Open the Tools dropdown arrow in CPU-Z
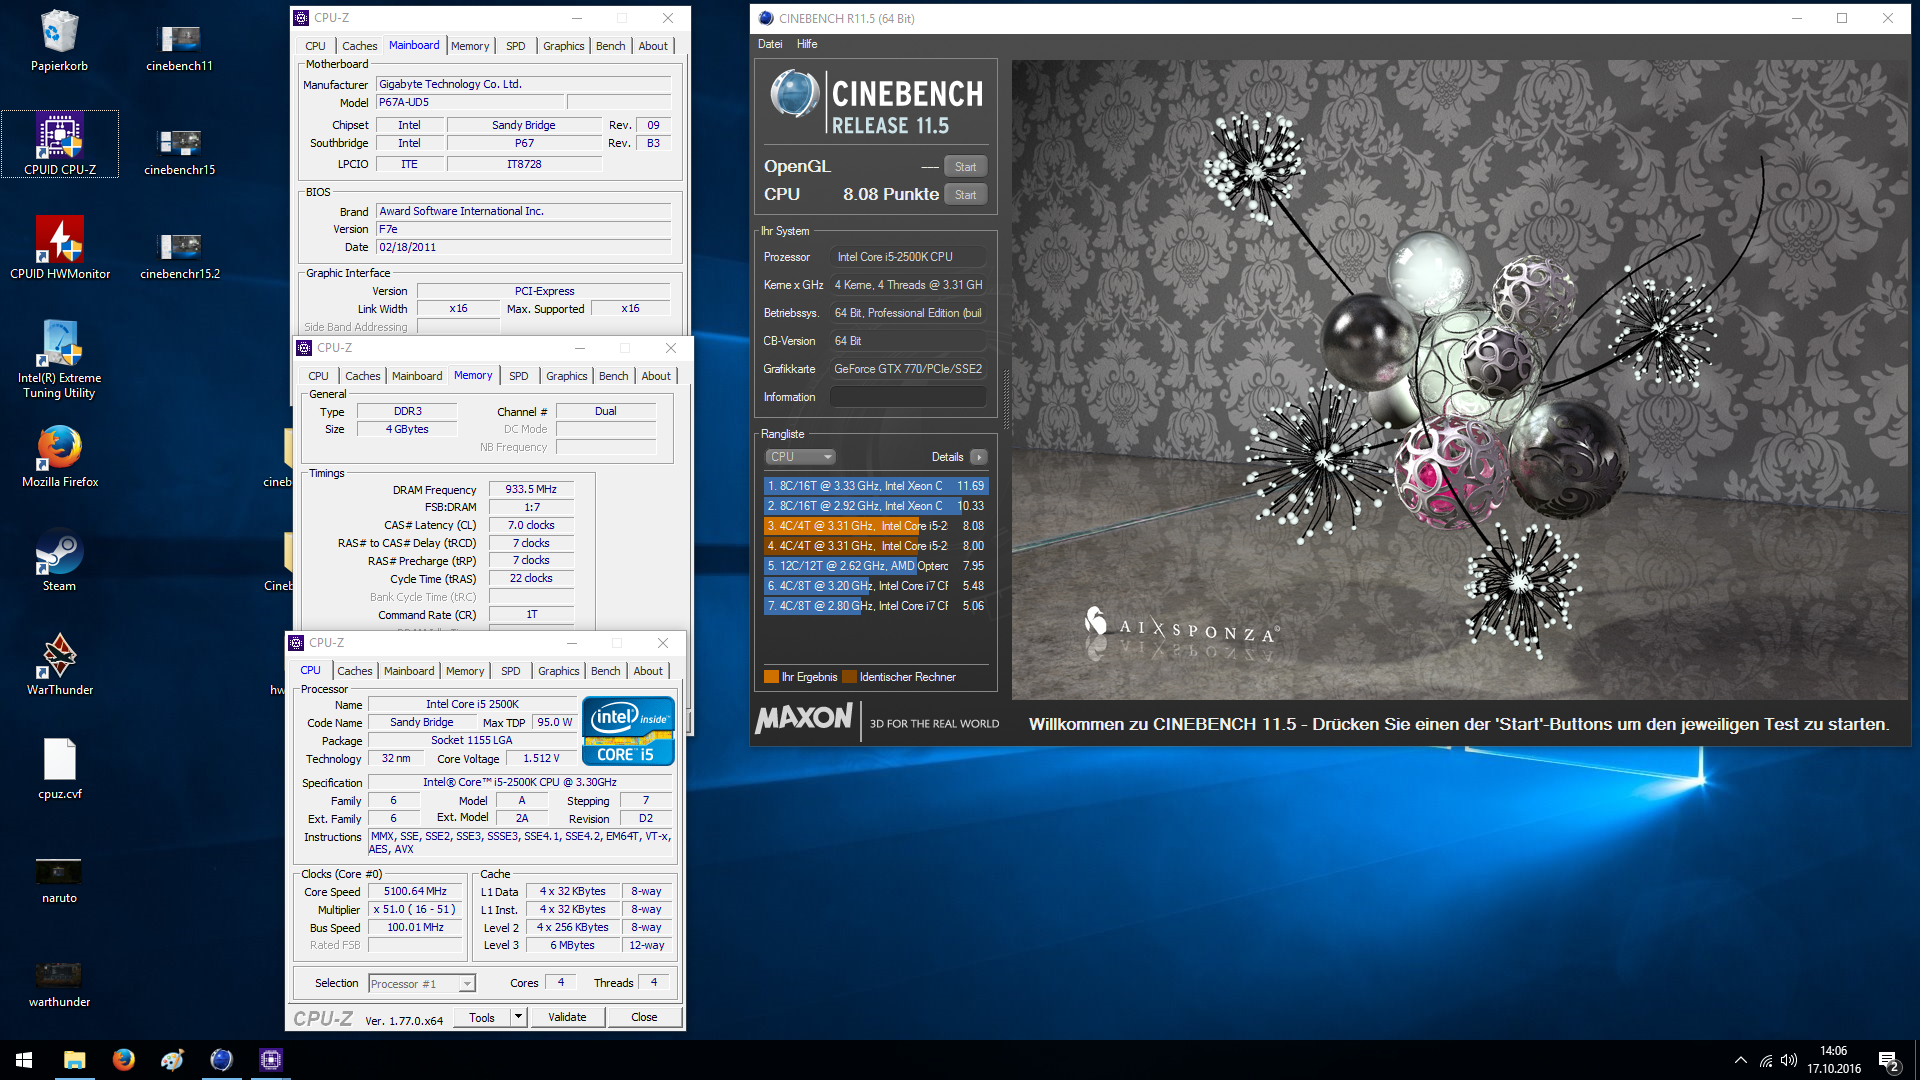The width and height of the screenshot is (1920, 1080). 518,1017
